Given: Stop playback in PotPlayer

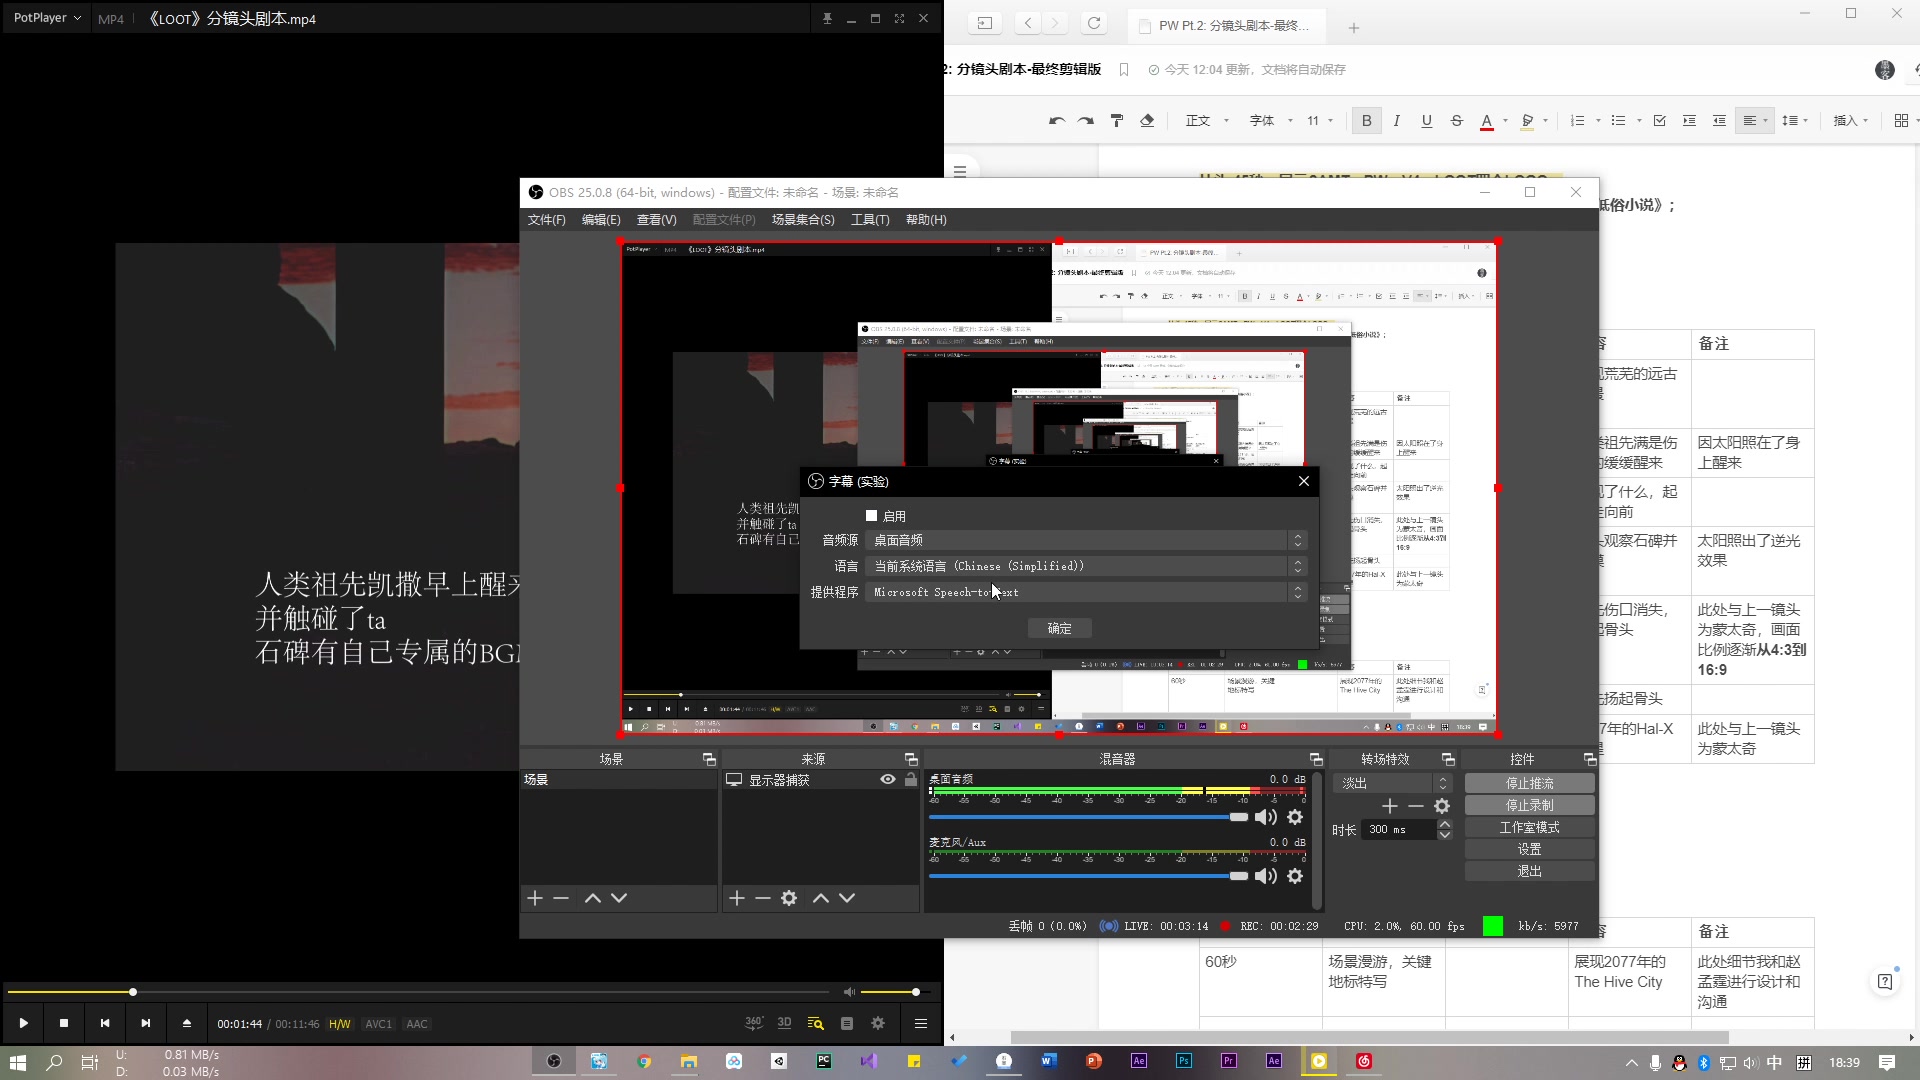Looking at the screenshot, I should [x=64, y=1023].
